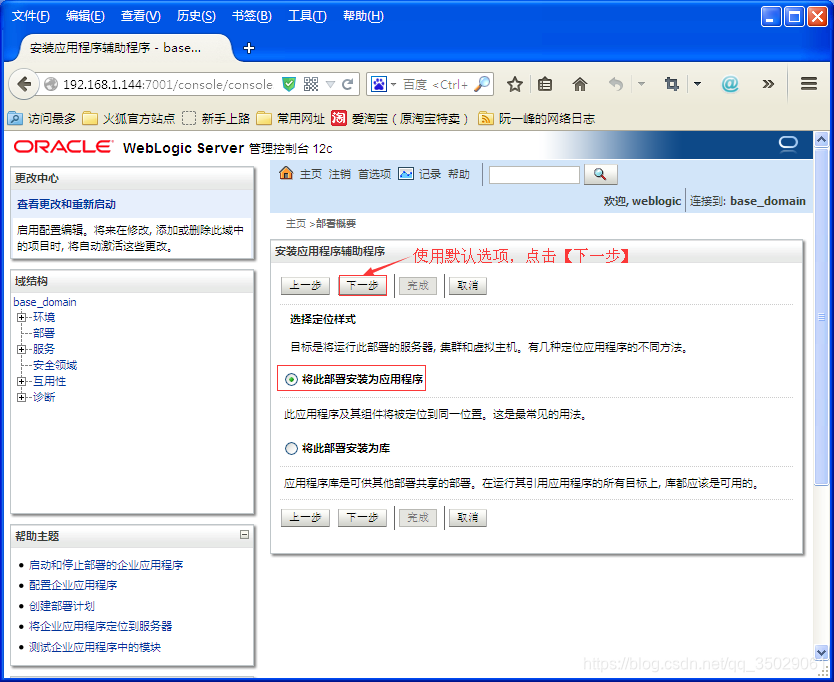The width and height of the screenshot is (834, 682).
Task: Open the 书签(B) menu
Action: [x=252, y=16]
